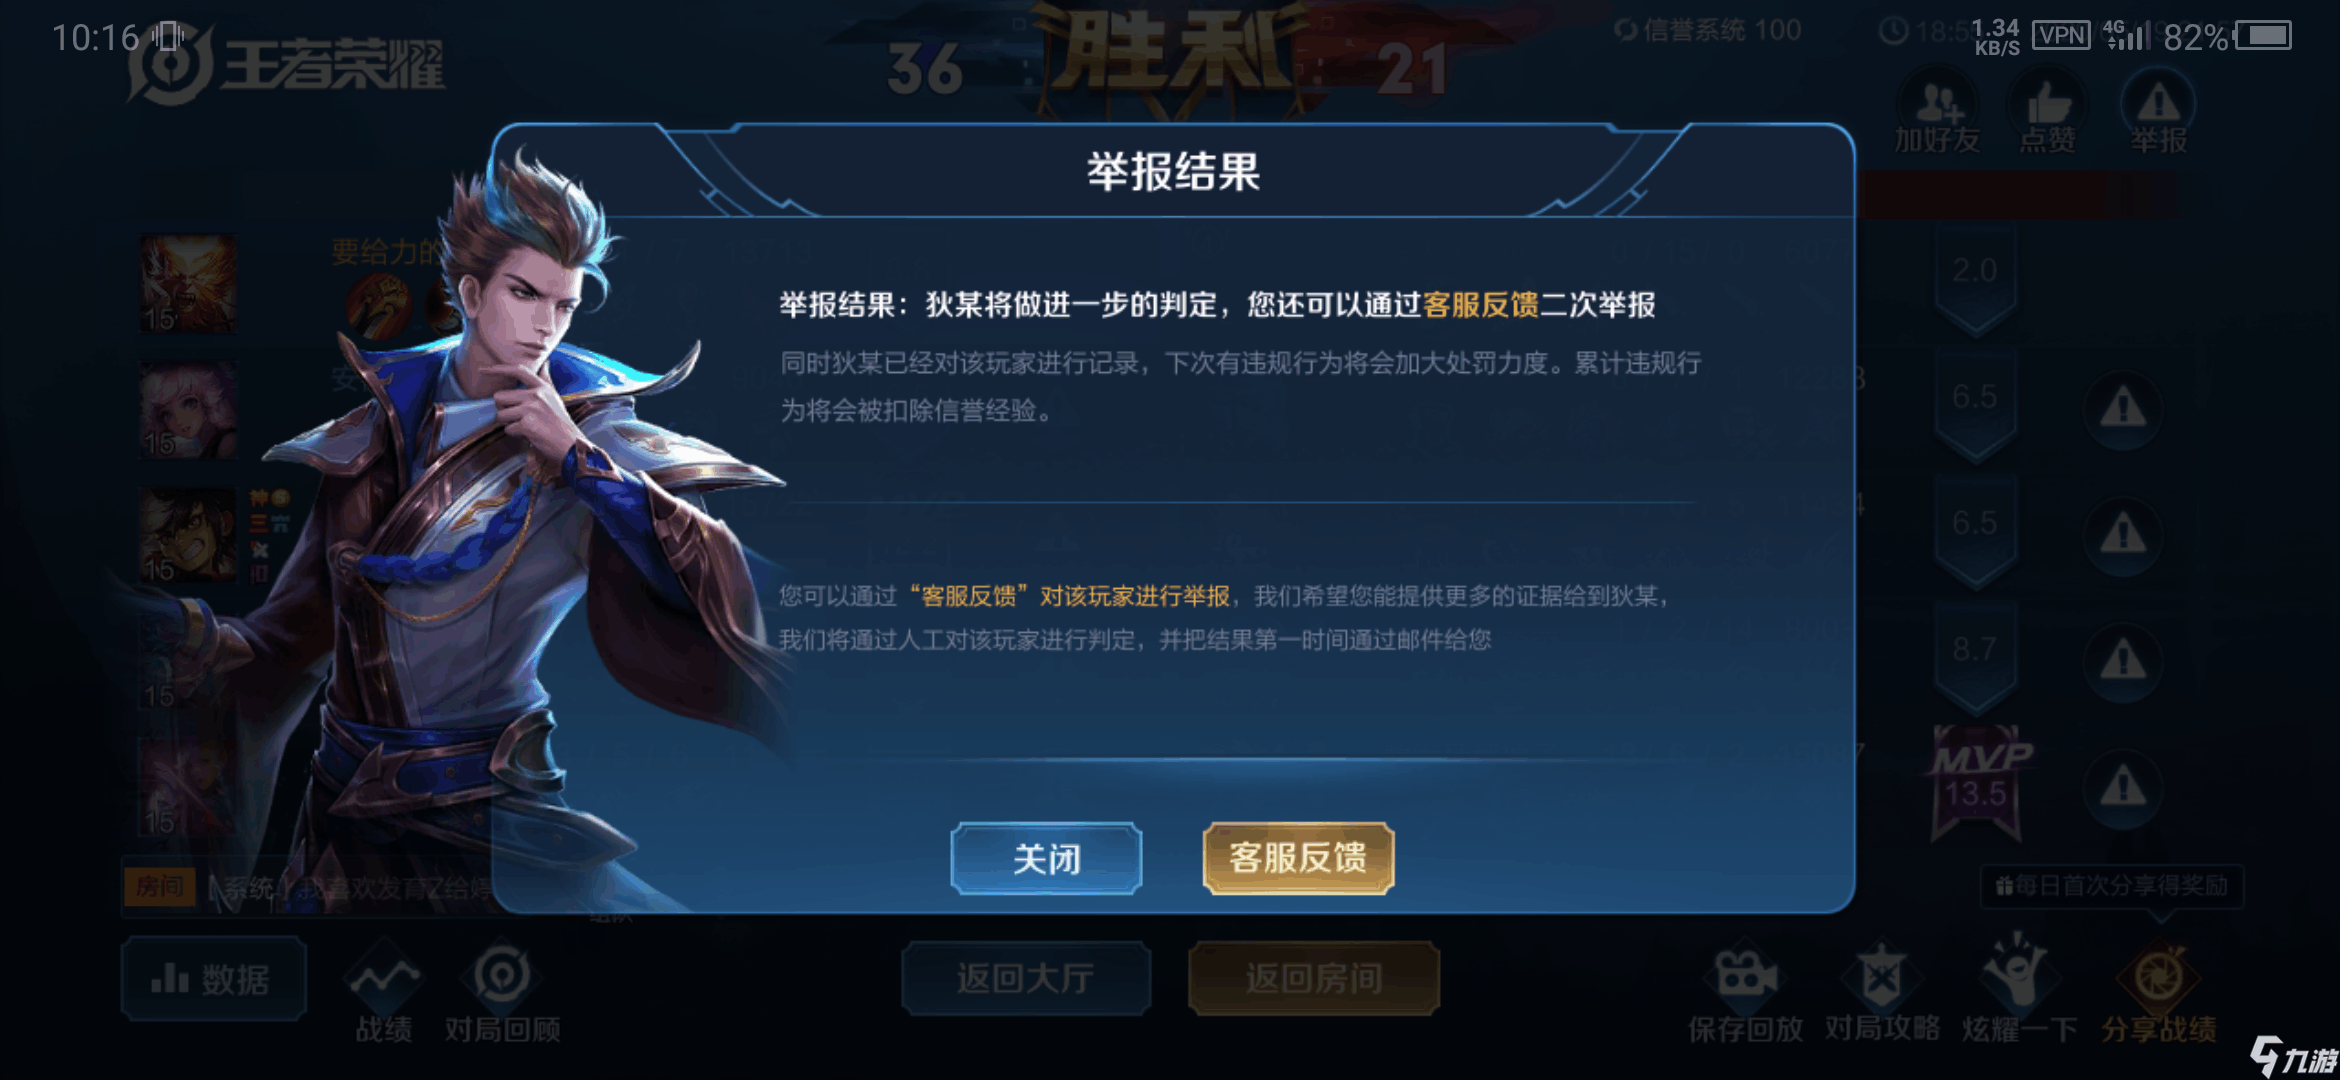Report the 8.7 rated player
This screenshot has height=1080, width=2340.
pyautogui.click(x=2122, y=661)
